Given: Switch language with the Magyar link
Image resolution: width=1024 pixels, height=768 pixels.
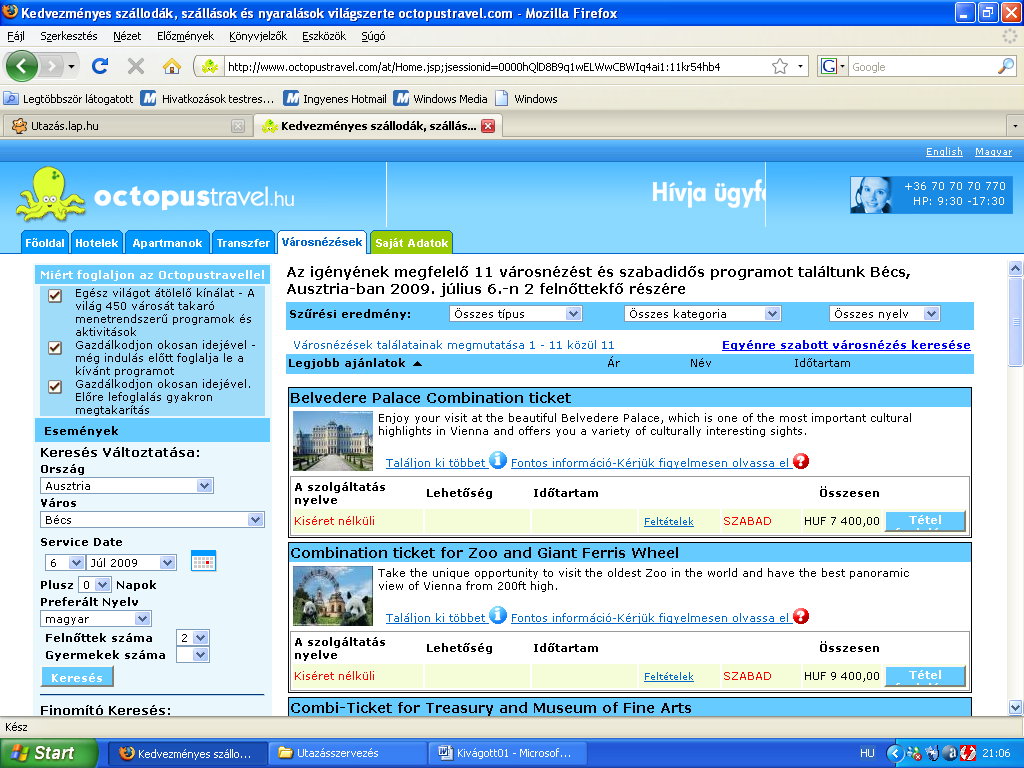Looking at the screenshot, I should point(993,152).
